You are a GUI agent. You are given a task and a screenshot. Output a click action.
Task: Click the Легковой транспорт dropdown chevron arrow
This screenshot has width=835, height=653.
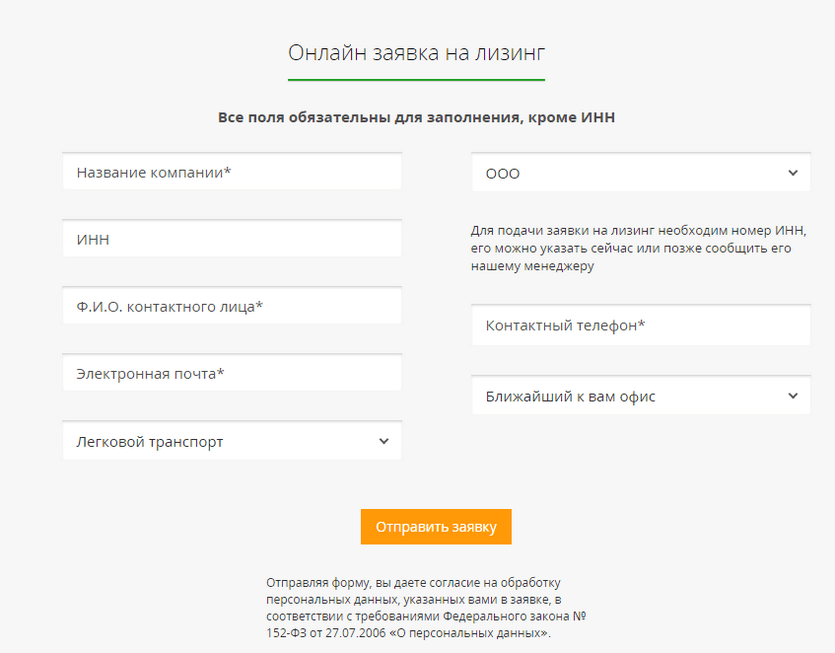click(x=383, y=441)
